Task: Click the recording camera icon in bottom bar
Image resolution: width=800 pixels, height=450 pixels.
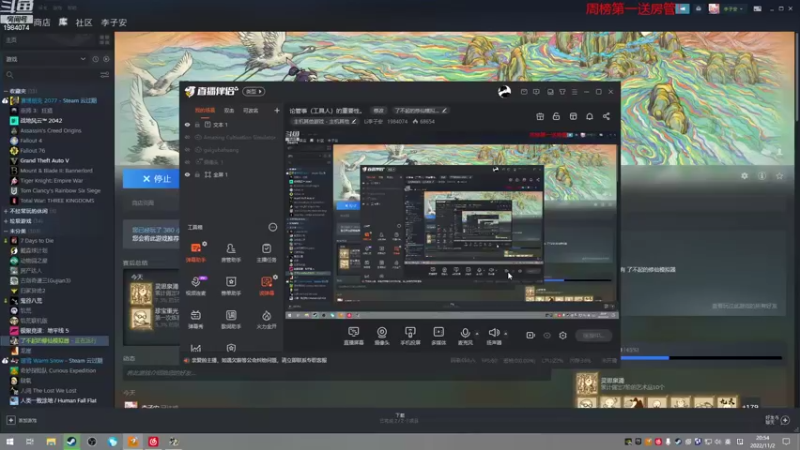Action: click(530, 335)
